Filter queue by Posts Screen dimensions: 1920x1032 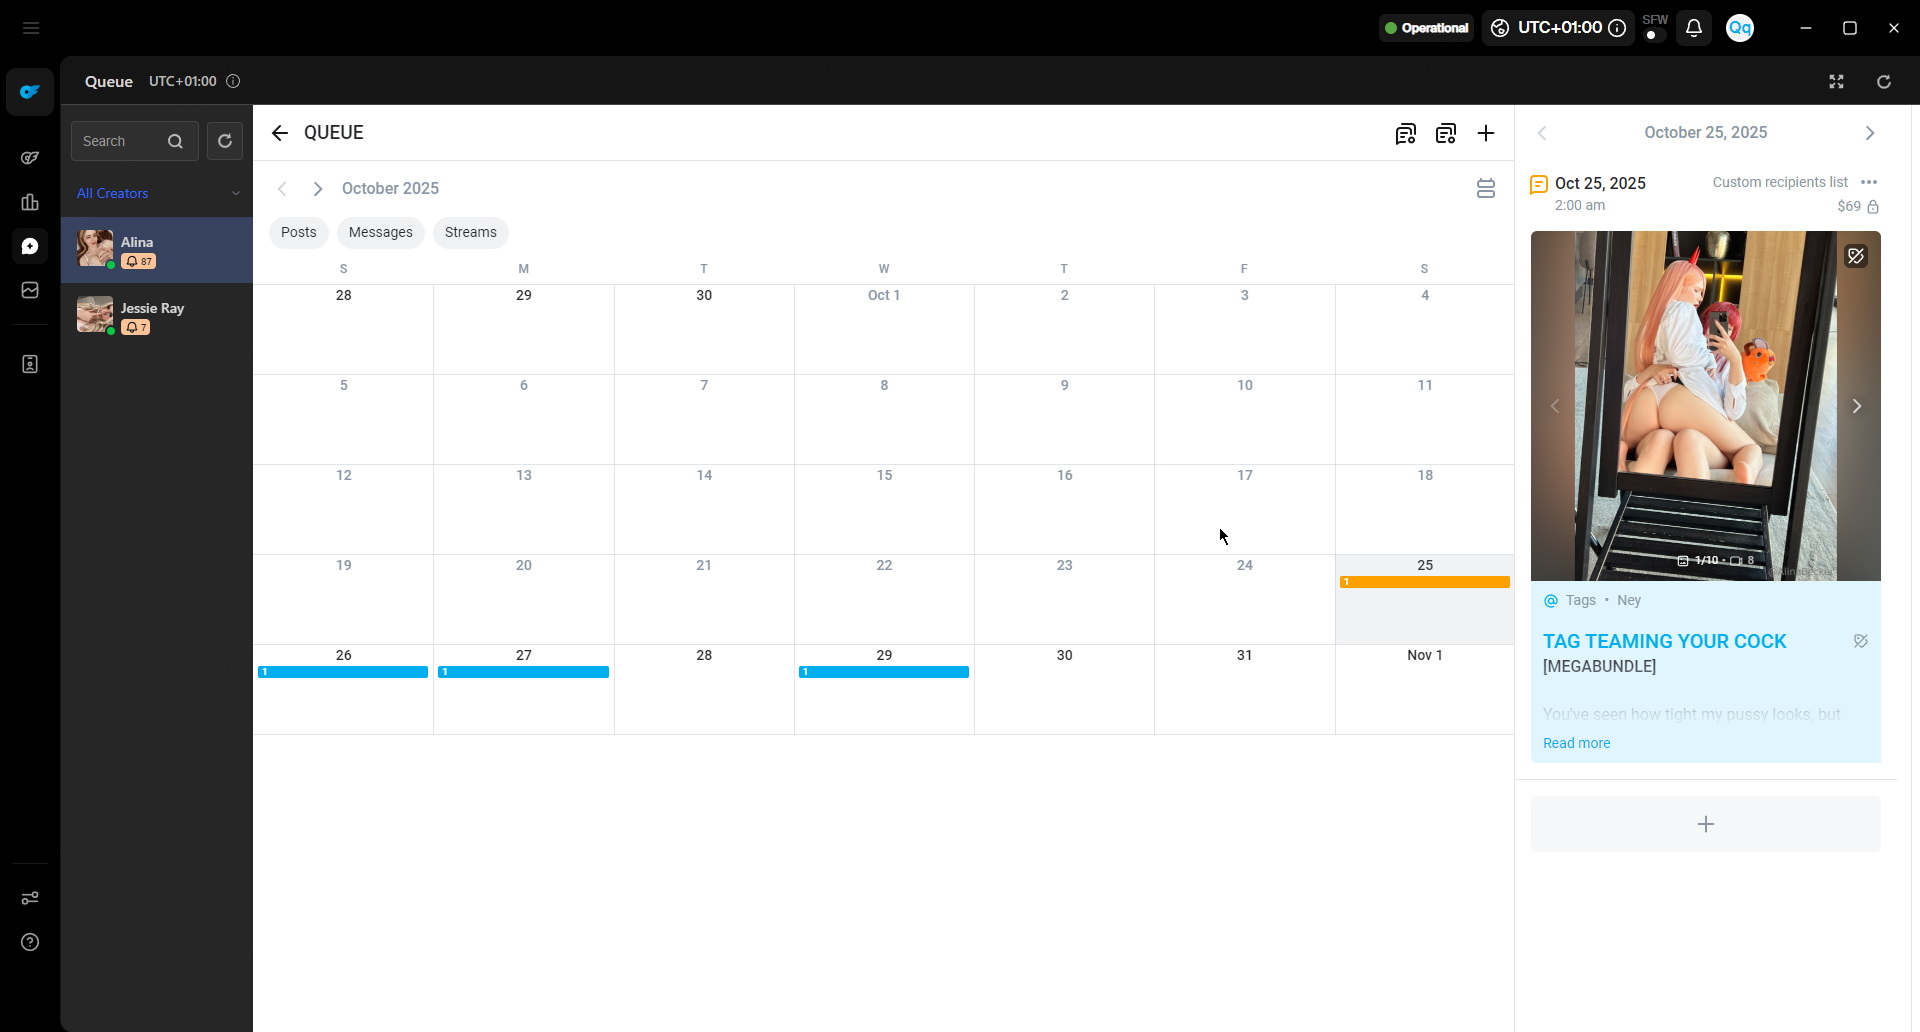[298, 232]
